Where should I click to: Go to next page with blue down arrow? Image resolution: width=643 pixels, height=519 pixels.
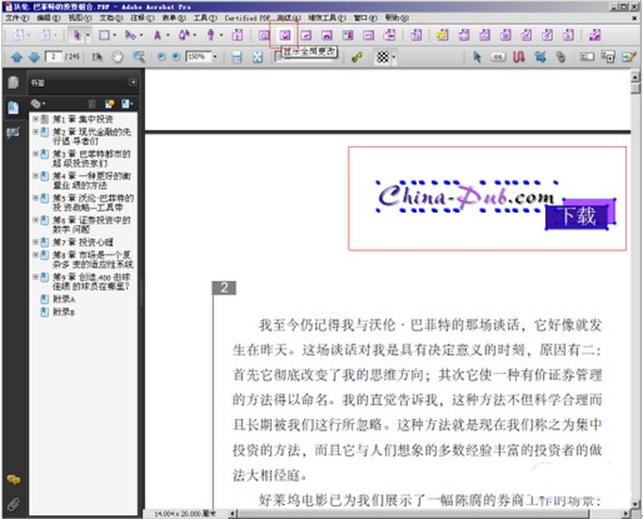[34, 57]
